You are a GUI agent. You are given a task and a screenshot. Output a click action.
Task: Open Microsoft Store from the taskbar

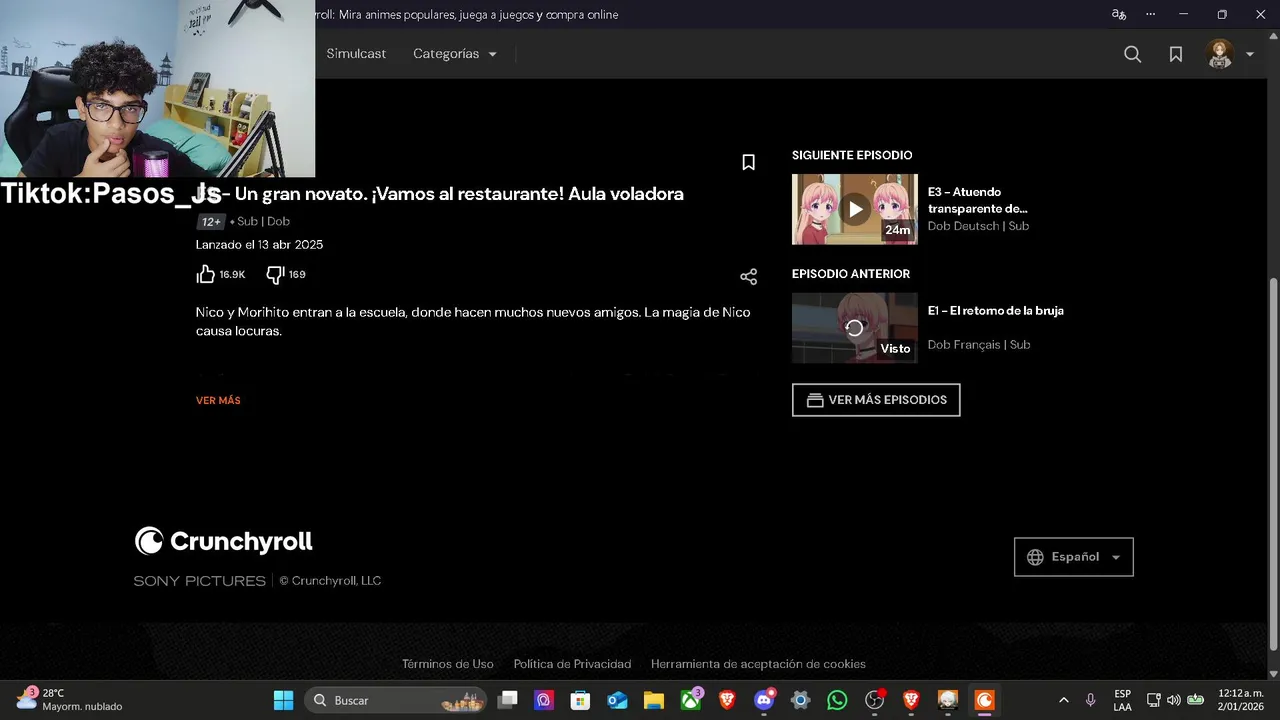(580, 700)
